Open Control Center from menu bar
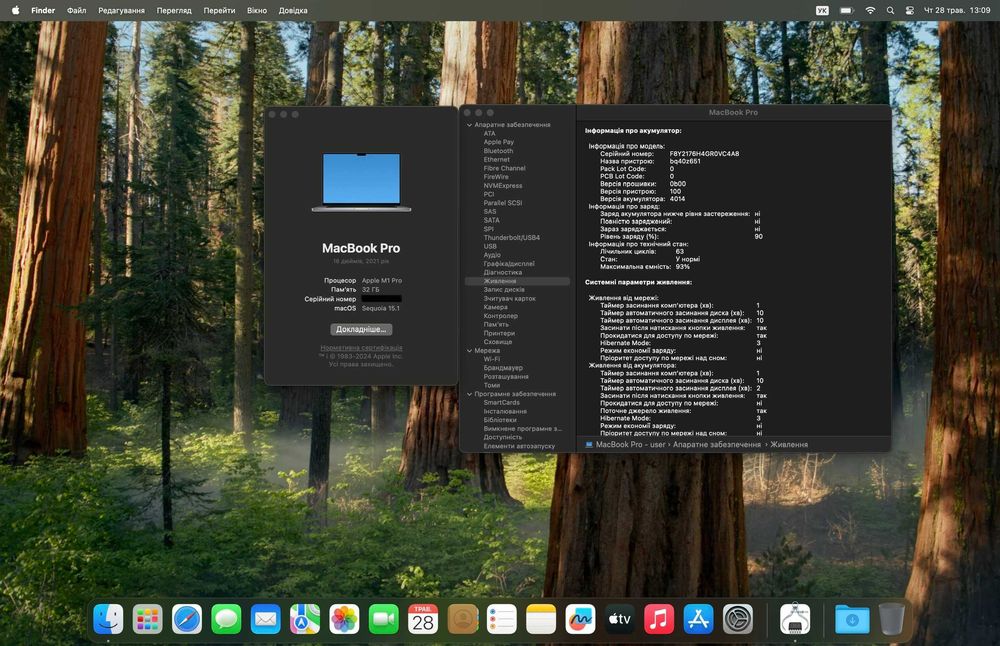The width and height of the screenshot is (1000, 646). (909, 10)
